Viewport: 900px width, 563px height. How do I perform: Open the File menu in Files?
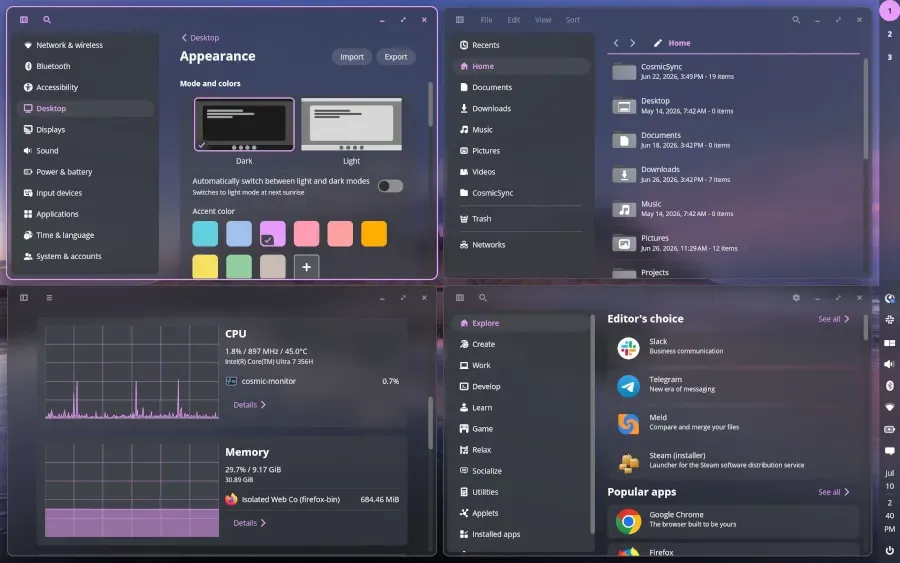[486, 20]
